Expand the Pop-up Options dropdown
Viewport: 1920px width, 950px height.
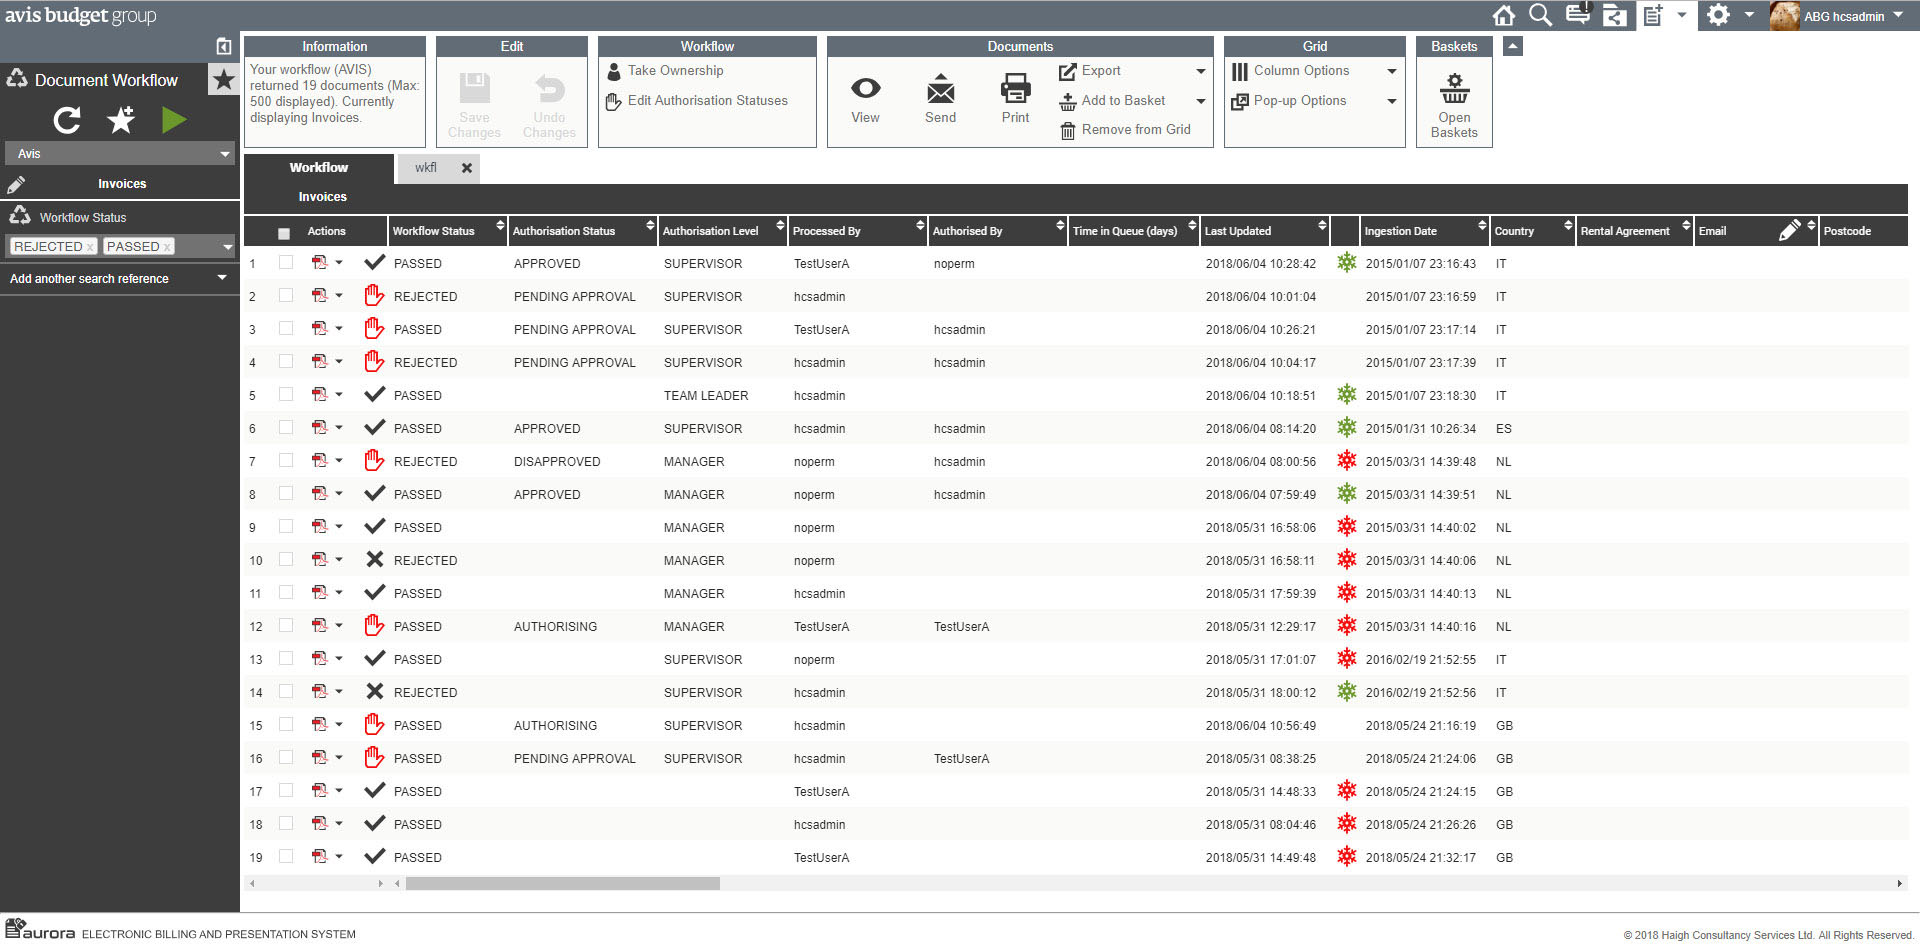pos(1391,101)
